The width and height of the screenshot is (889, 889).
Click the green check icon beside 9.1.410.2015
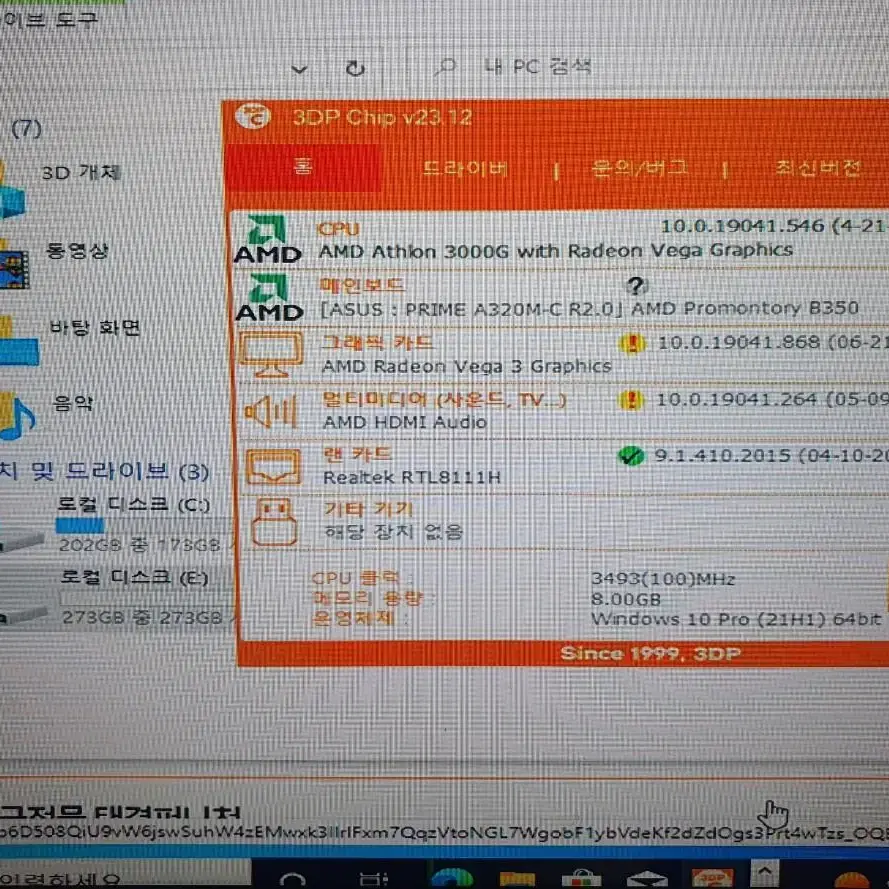631,456
